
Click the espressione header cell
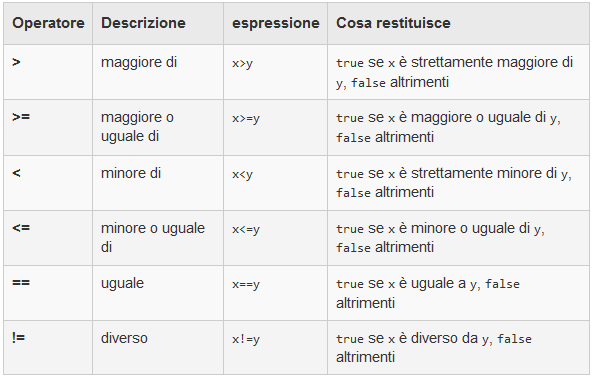point(275,23)
